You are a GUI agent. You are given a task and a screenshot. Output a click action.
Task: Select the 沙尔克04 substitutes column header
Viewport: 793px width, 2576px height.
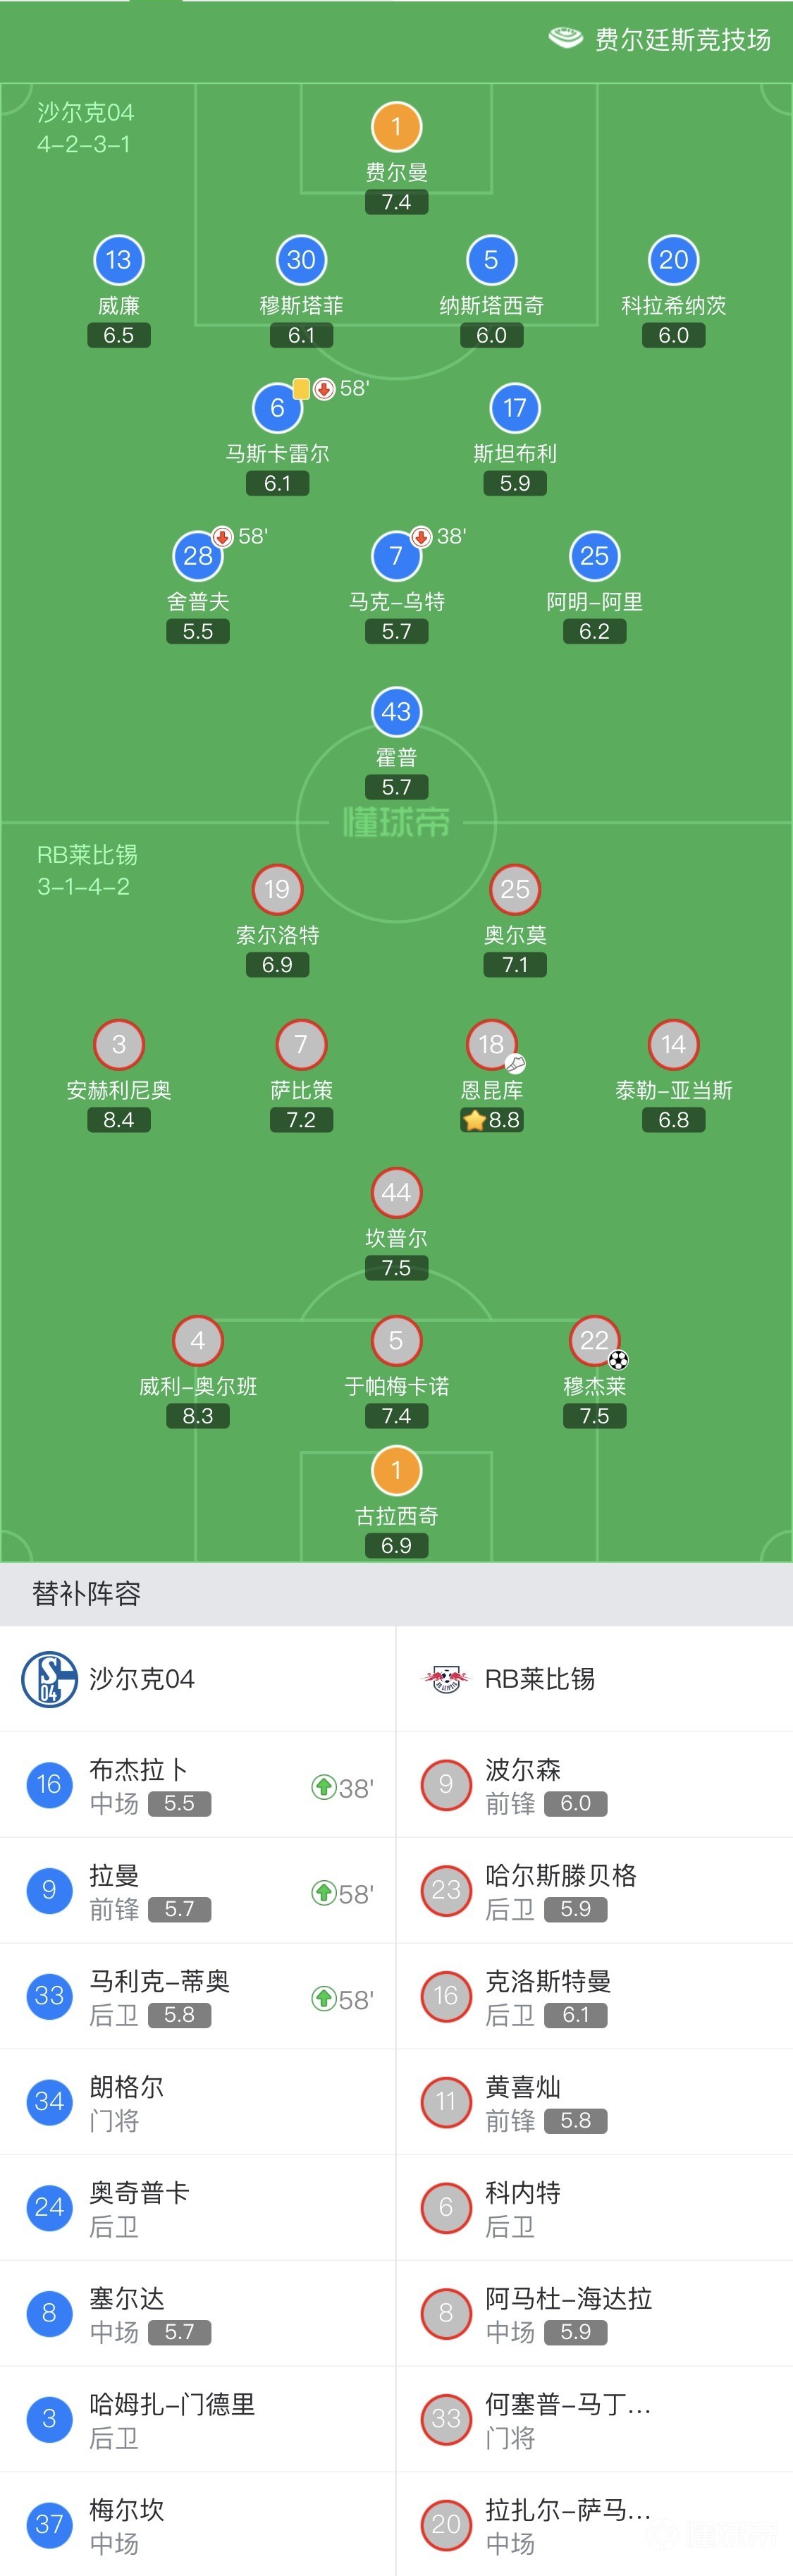pyautogui.click(x=141, y=1679)
